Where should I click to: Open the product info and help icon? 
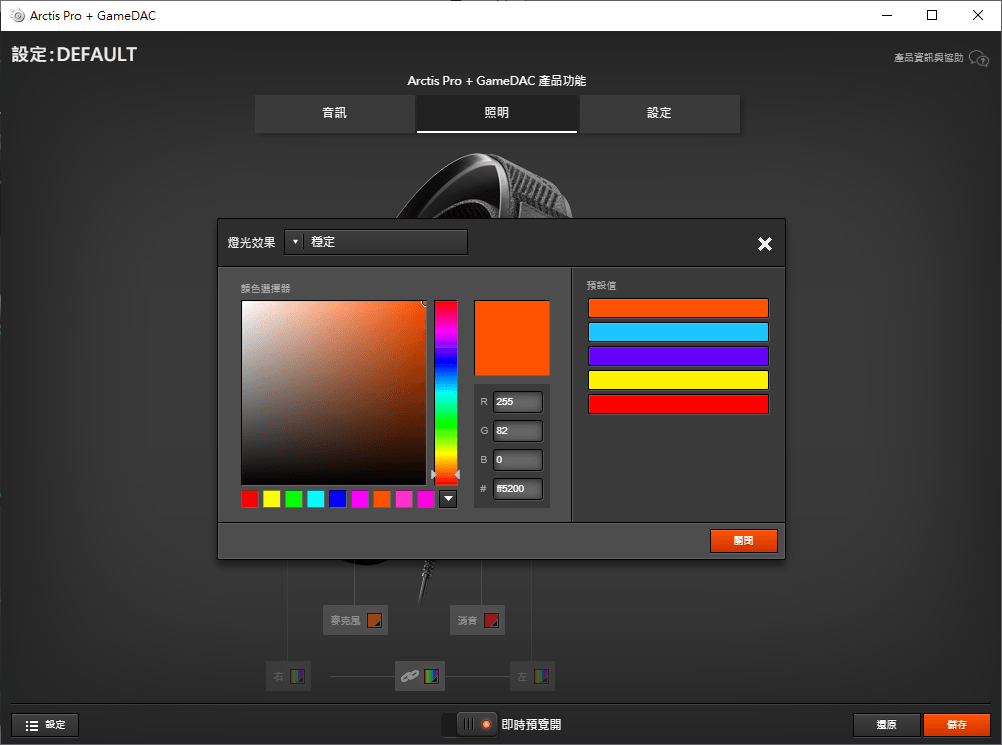(x=978, y=58)
